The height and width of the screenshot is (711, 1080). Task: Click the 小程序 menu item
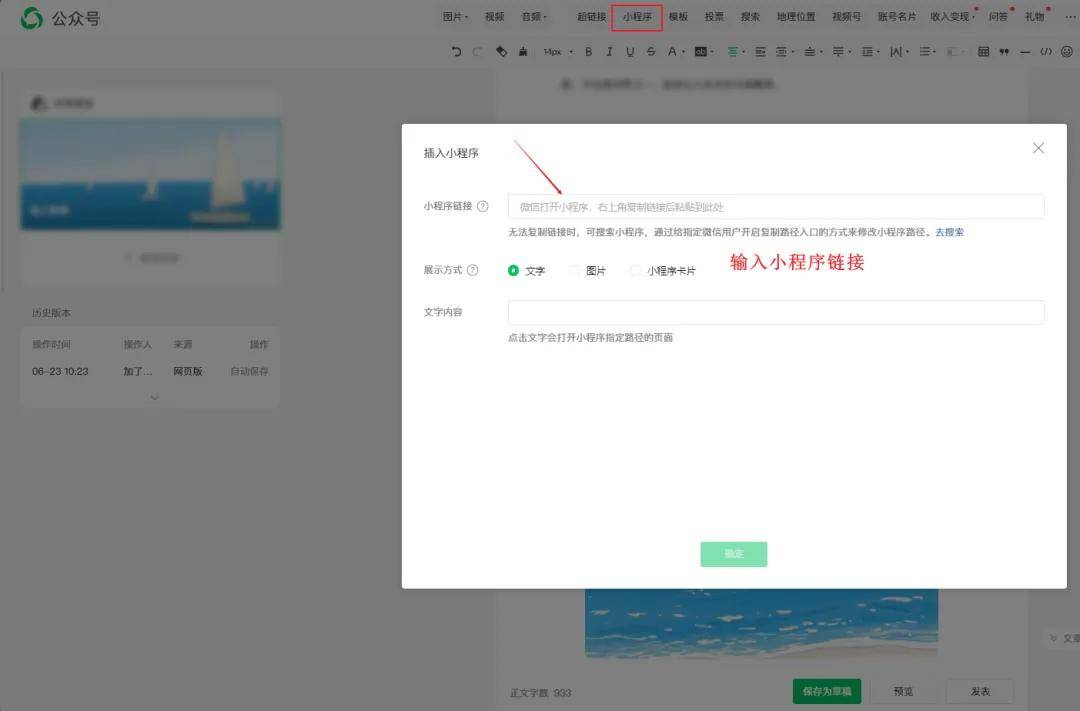[637, 17]
